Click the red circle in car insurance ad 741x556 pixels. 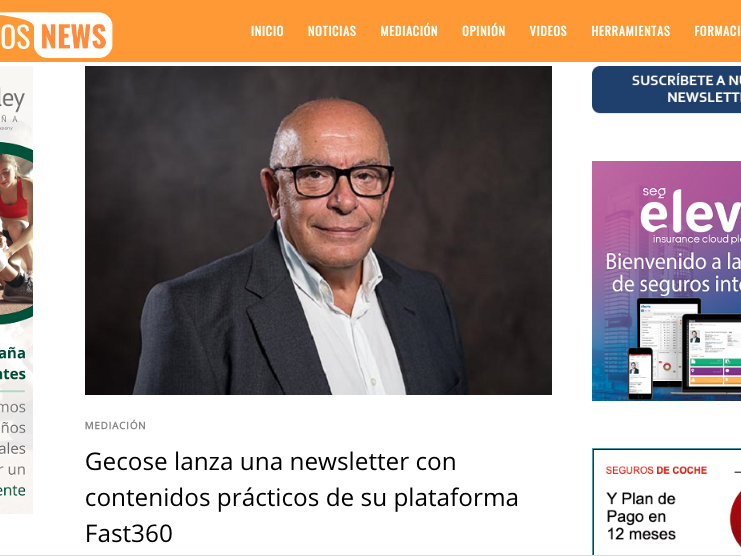tap(735, 518)
